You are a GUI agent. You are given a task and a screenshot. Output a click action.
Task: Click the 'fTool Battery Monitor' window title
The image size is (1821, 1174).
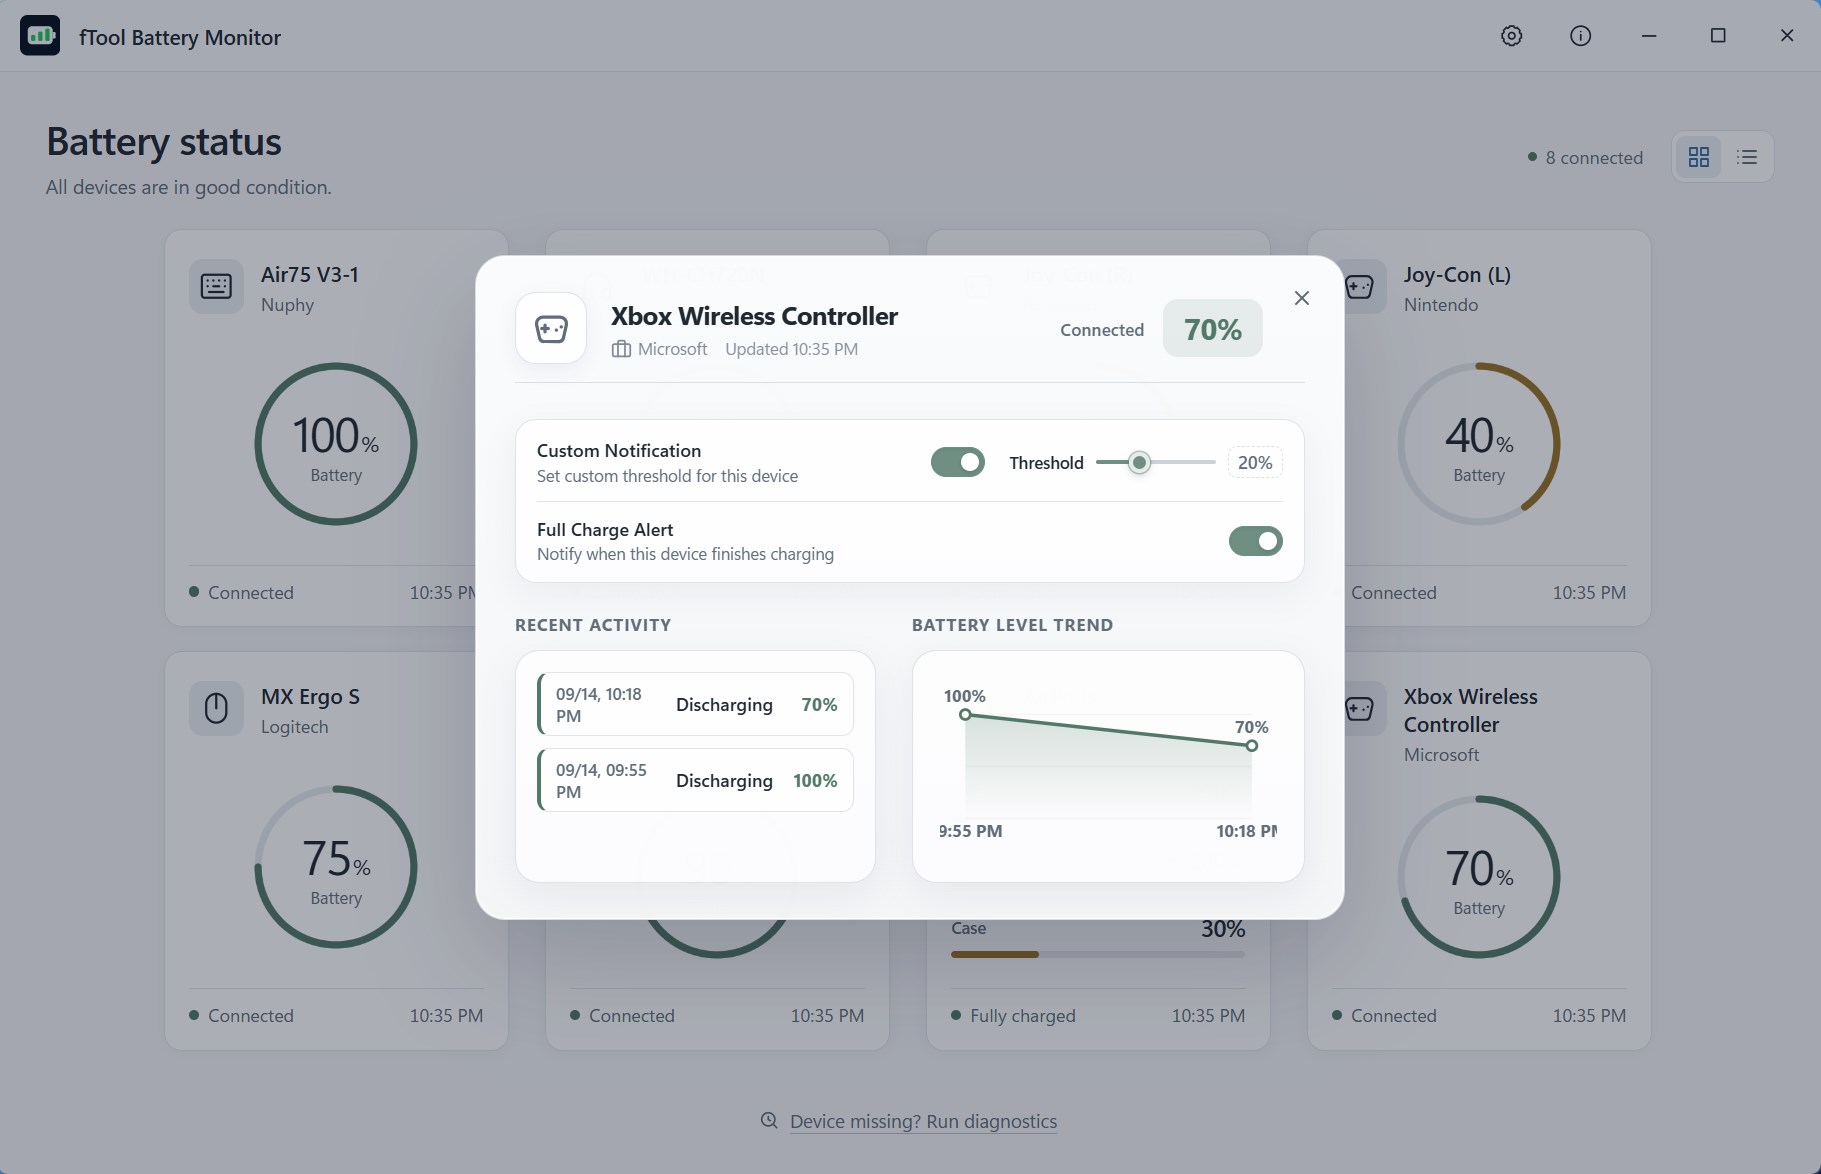(x=180, y=37)
